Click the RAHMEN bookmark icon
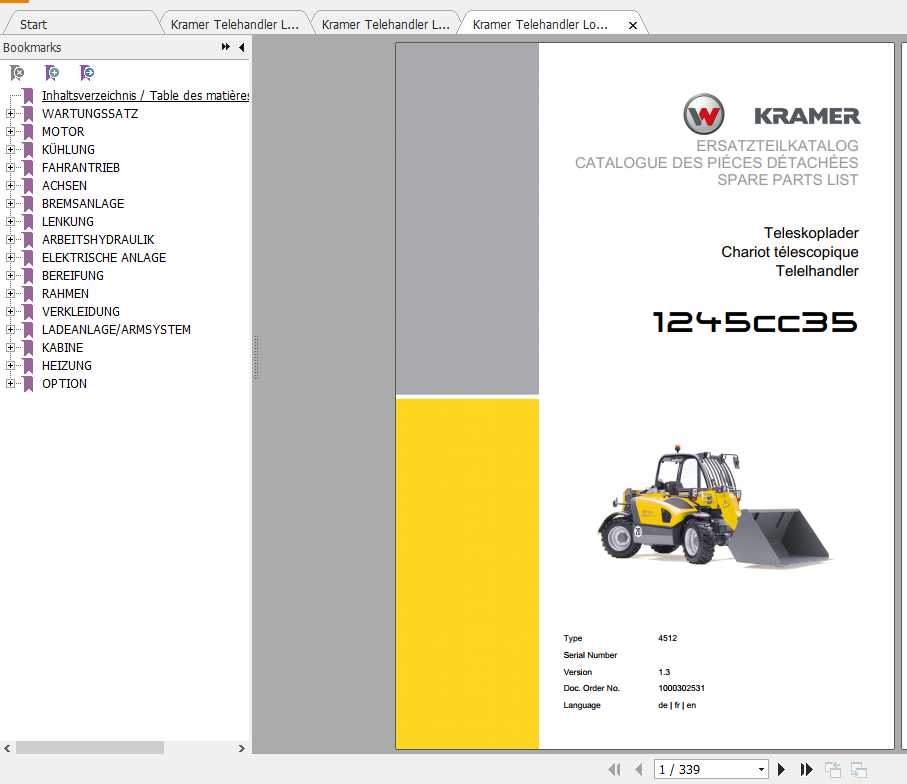Screen dimensions: 907x784 (28, 293)
